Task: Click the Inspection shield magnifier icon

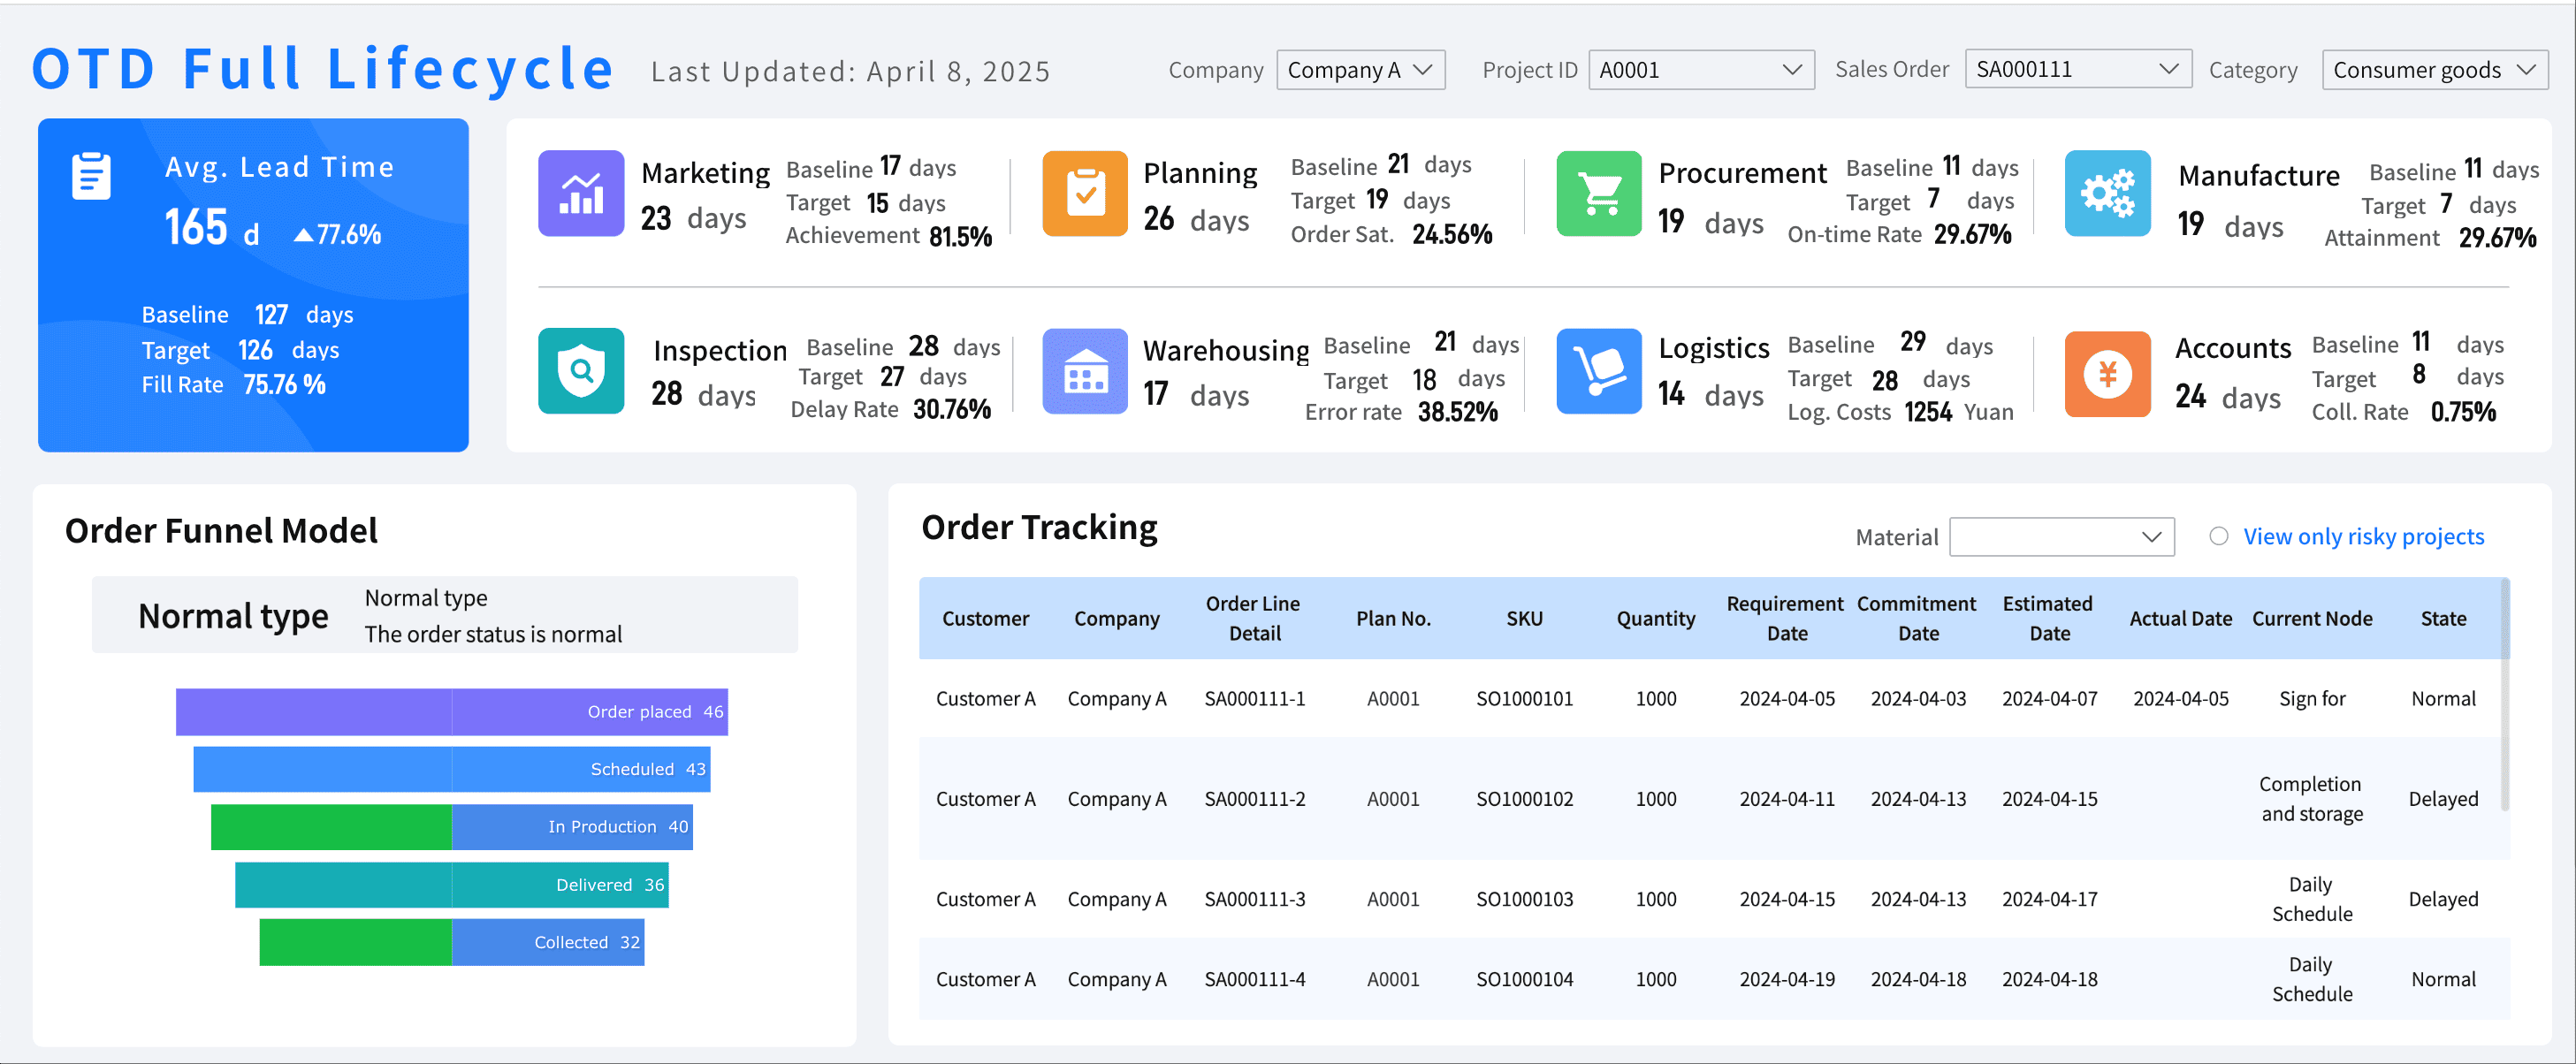Action: point(581,372)
